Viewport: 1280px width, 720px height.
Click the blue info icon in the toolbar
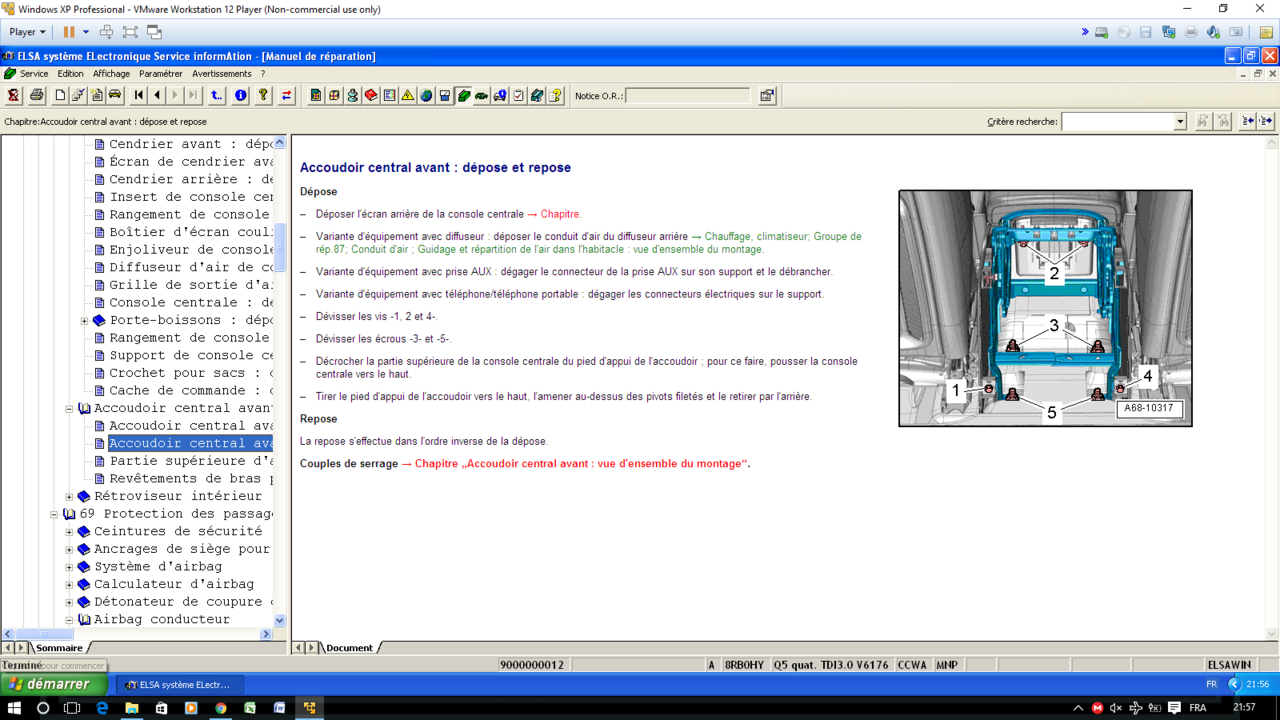(x=239, y=95)
